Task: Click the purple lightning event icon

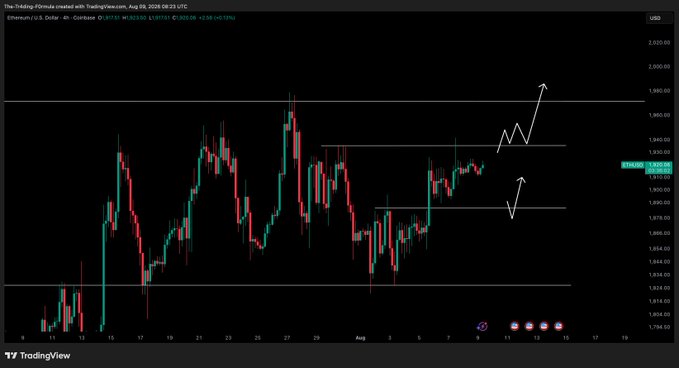Action: pyautogui.click(x=482, y=326)
